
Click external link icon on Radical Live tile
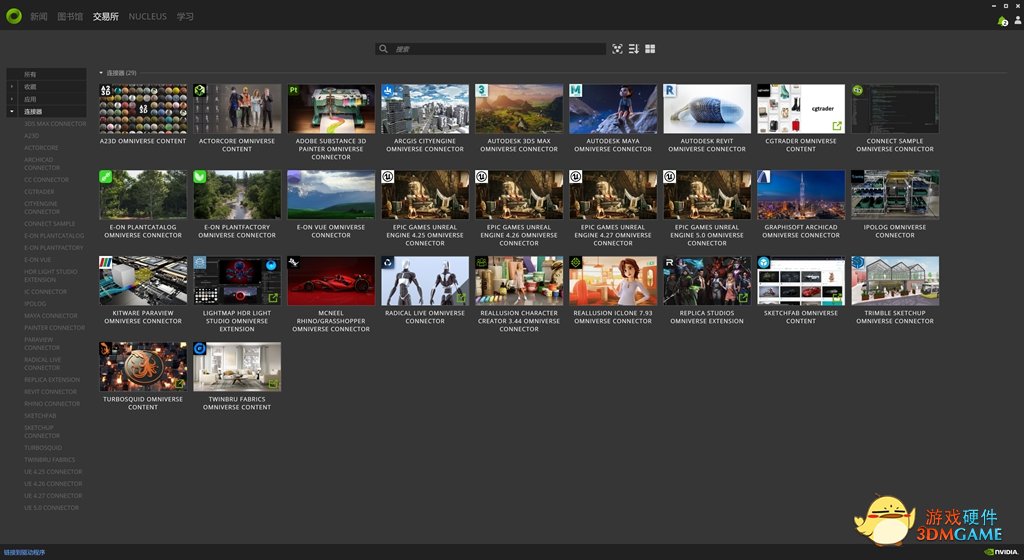[461, 298]
